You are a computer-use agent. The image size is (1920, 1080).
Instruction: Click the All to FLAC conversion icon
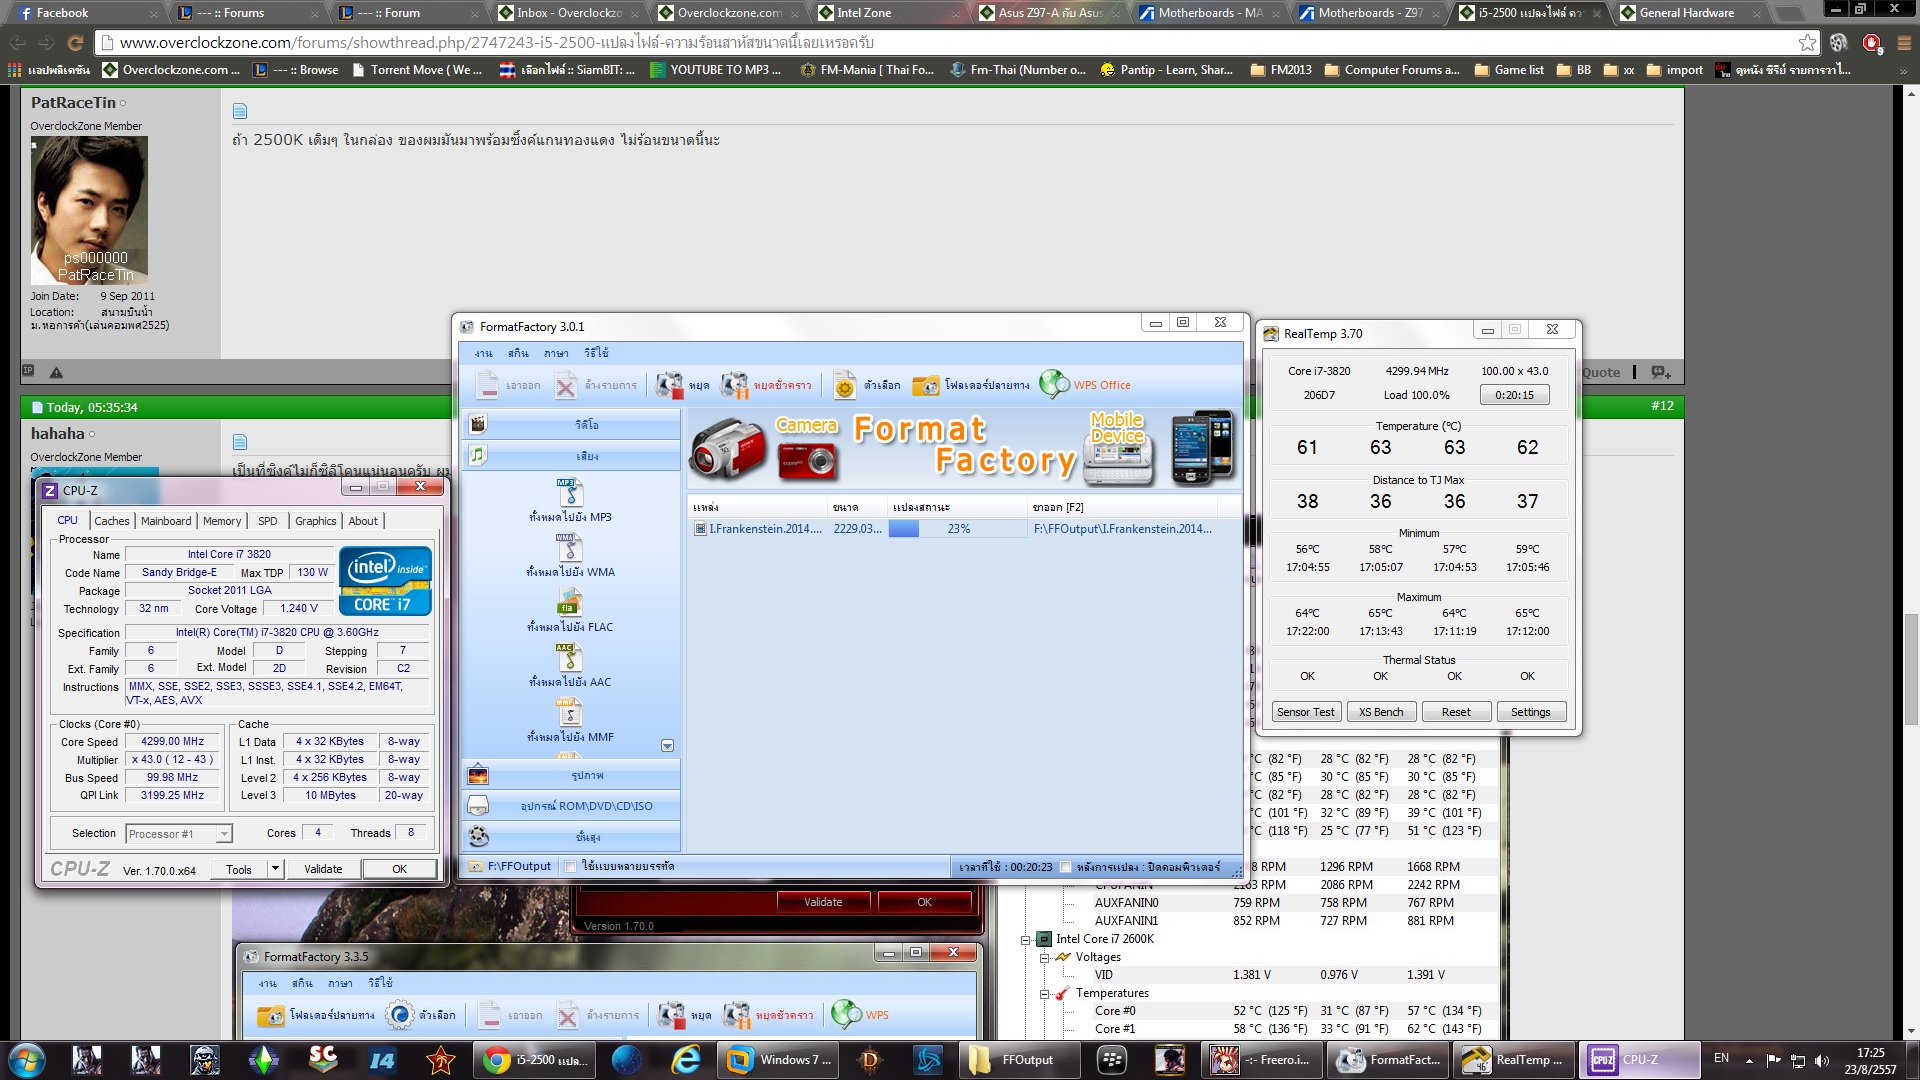coord(569,602)
